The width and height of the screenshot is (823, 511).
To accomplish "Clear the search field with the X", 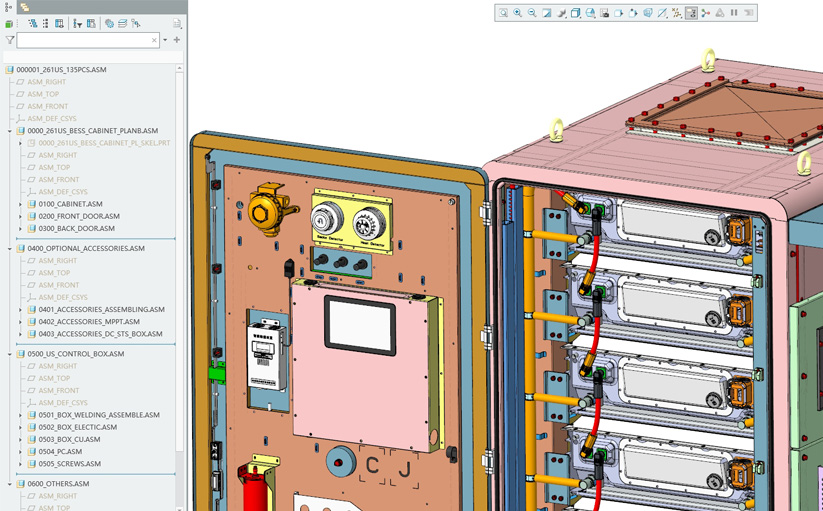I will pos(154,41).
